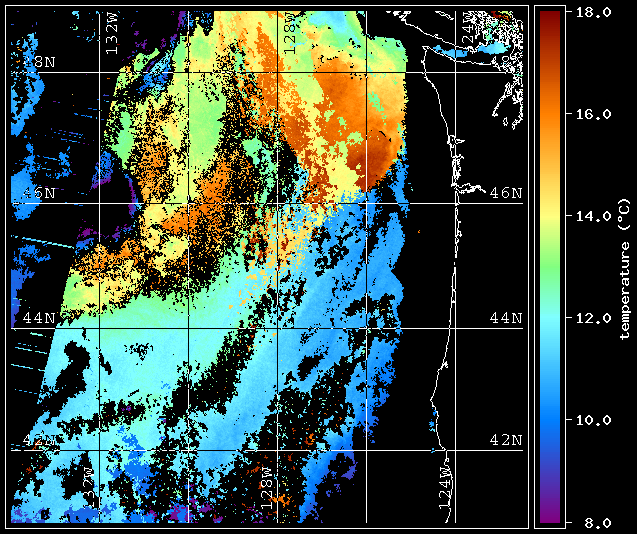Image resolution: width=637 pixels, height=534 pixels.
Task: Click the 14.0 tick label on colorbar
Action: (594, 216)
